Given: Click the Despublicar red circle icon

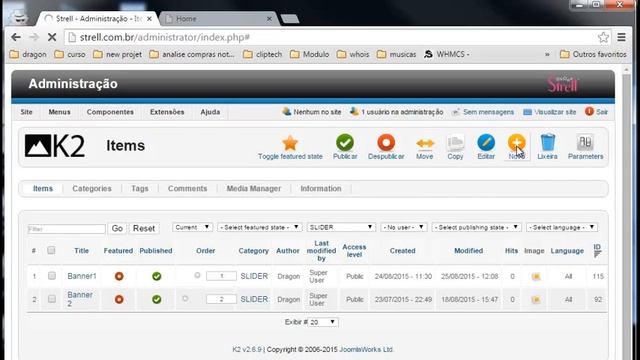Looking at the screenshot, I should [x=386, y=142].
